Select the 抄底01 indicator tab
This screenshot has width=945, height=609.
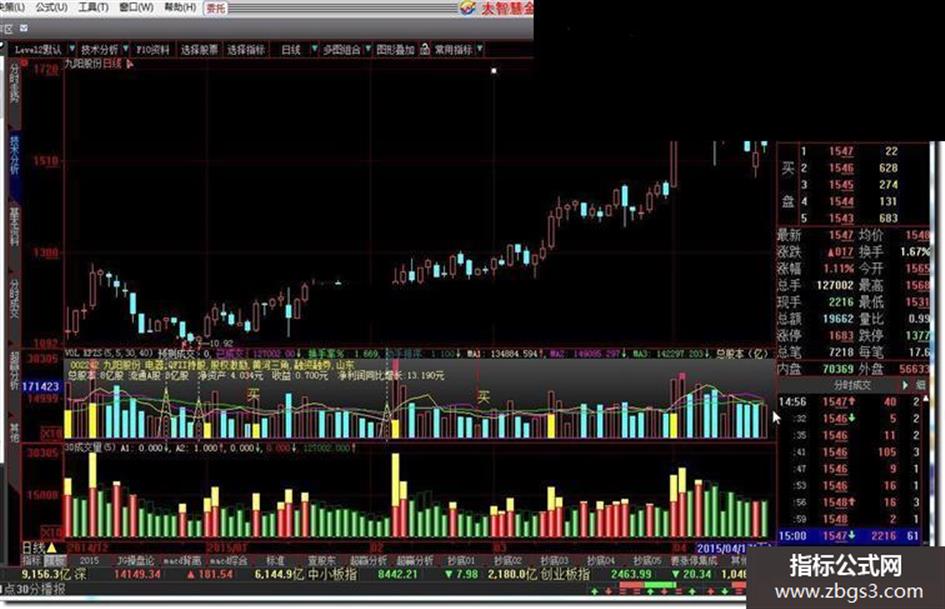pyautogui.click(x=461, y=561)
